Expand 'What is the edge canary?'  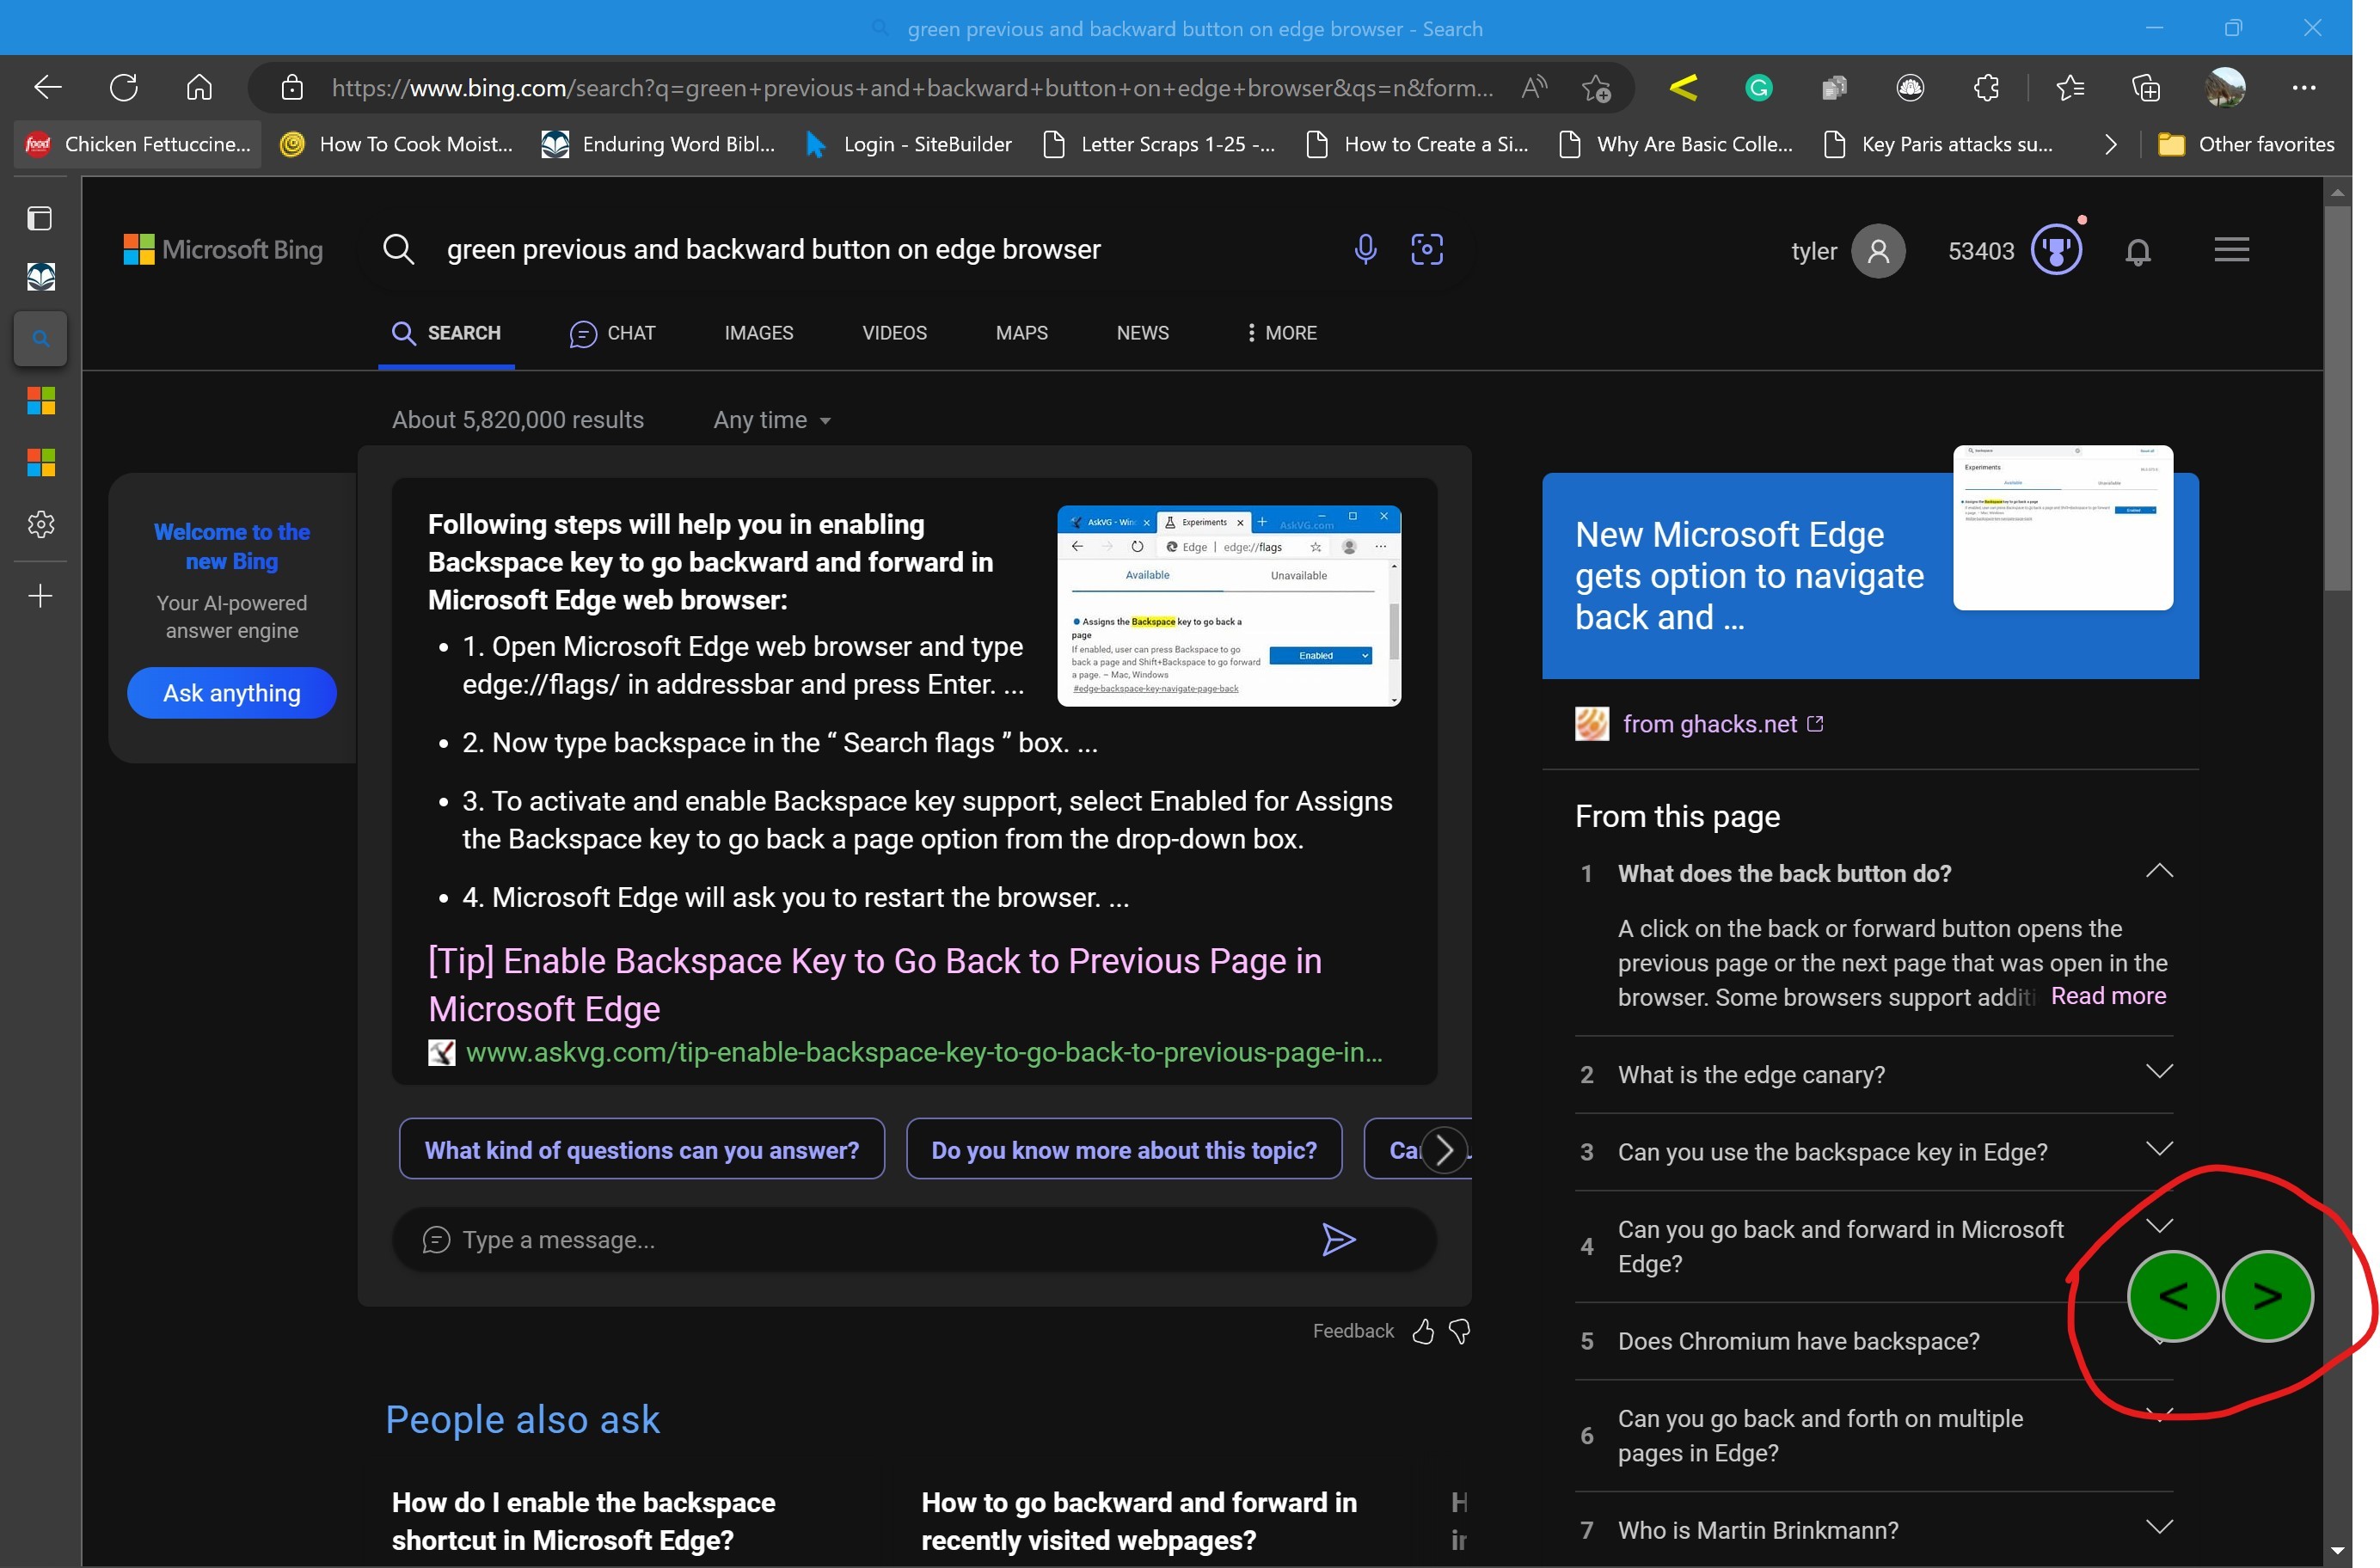coord(2159,1072)
